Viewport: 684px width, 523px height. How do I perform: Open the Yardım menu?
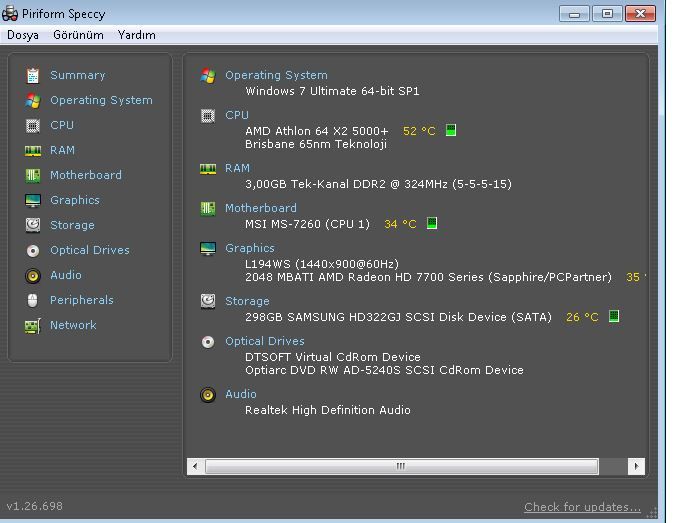click(x=137, y=35)
